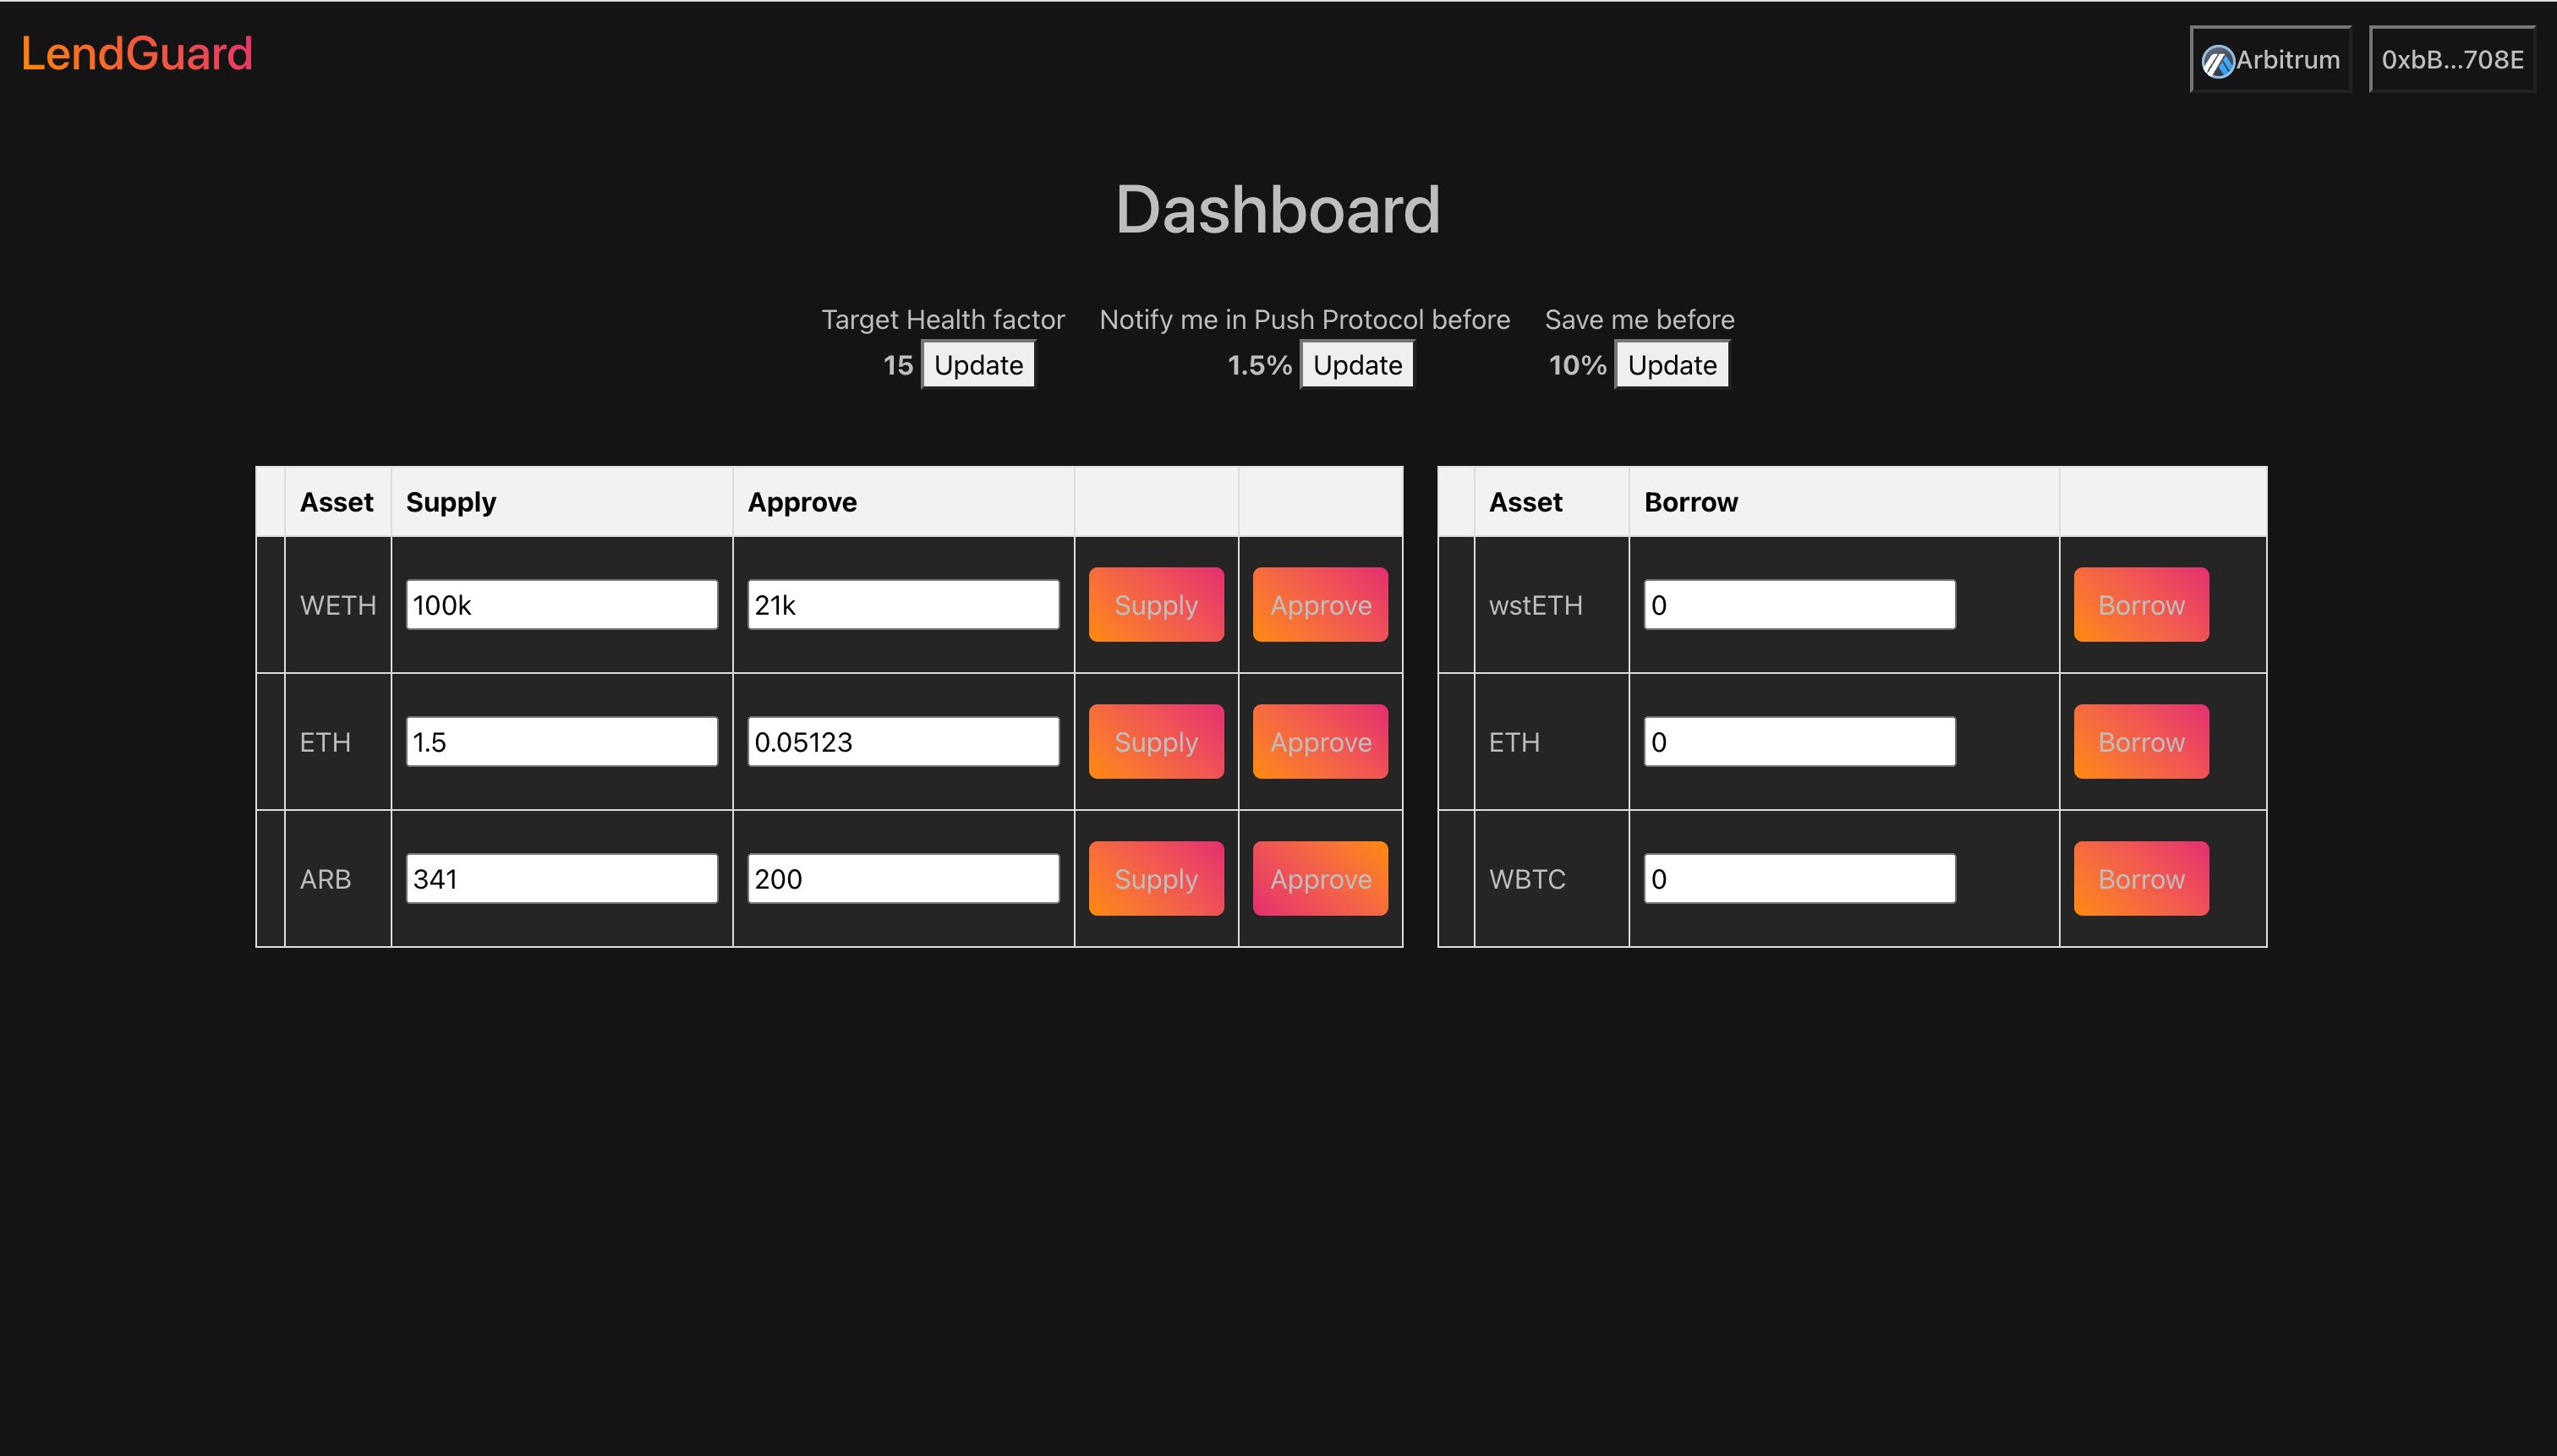Select Target Health Factor input
The image size is (2557, 1456).
[895, 364]
